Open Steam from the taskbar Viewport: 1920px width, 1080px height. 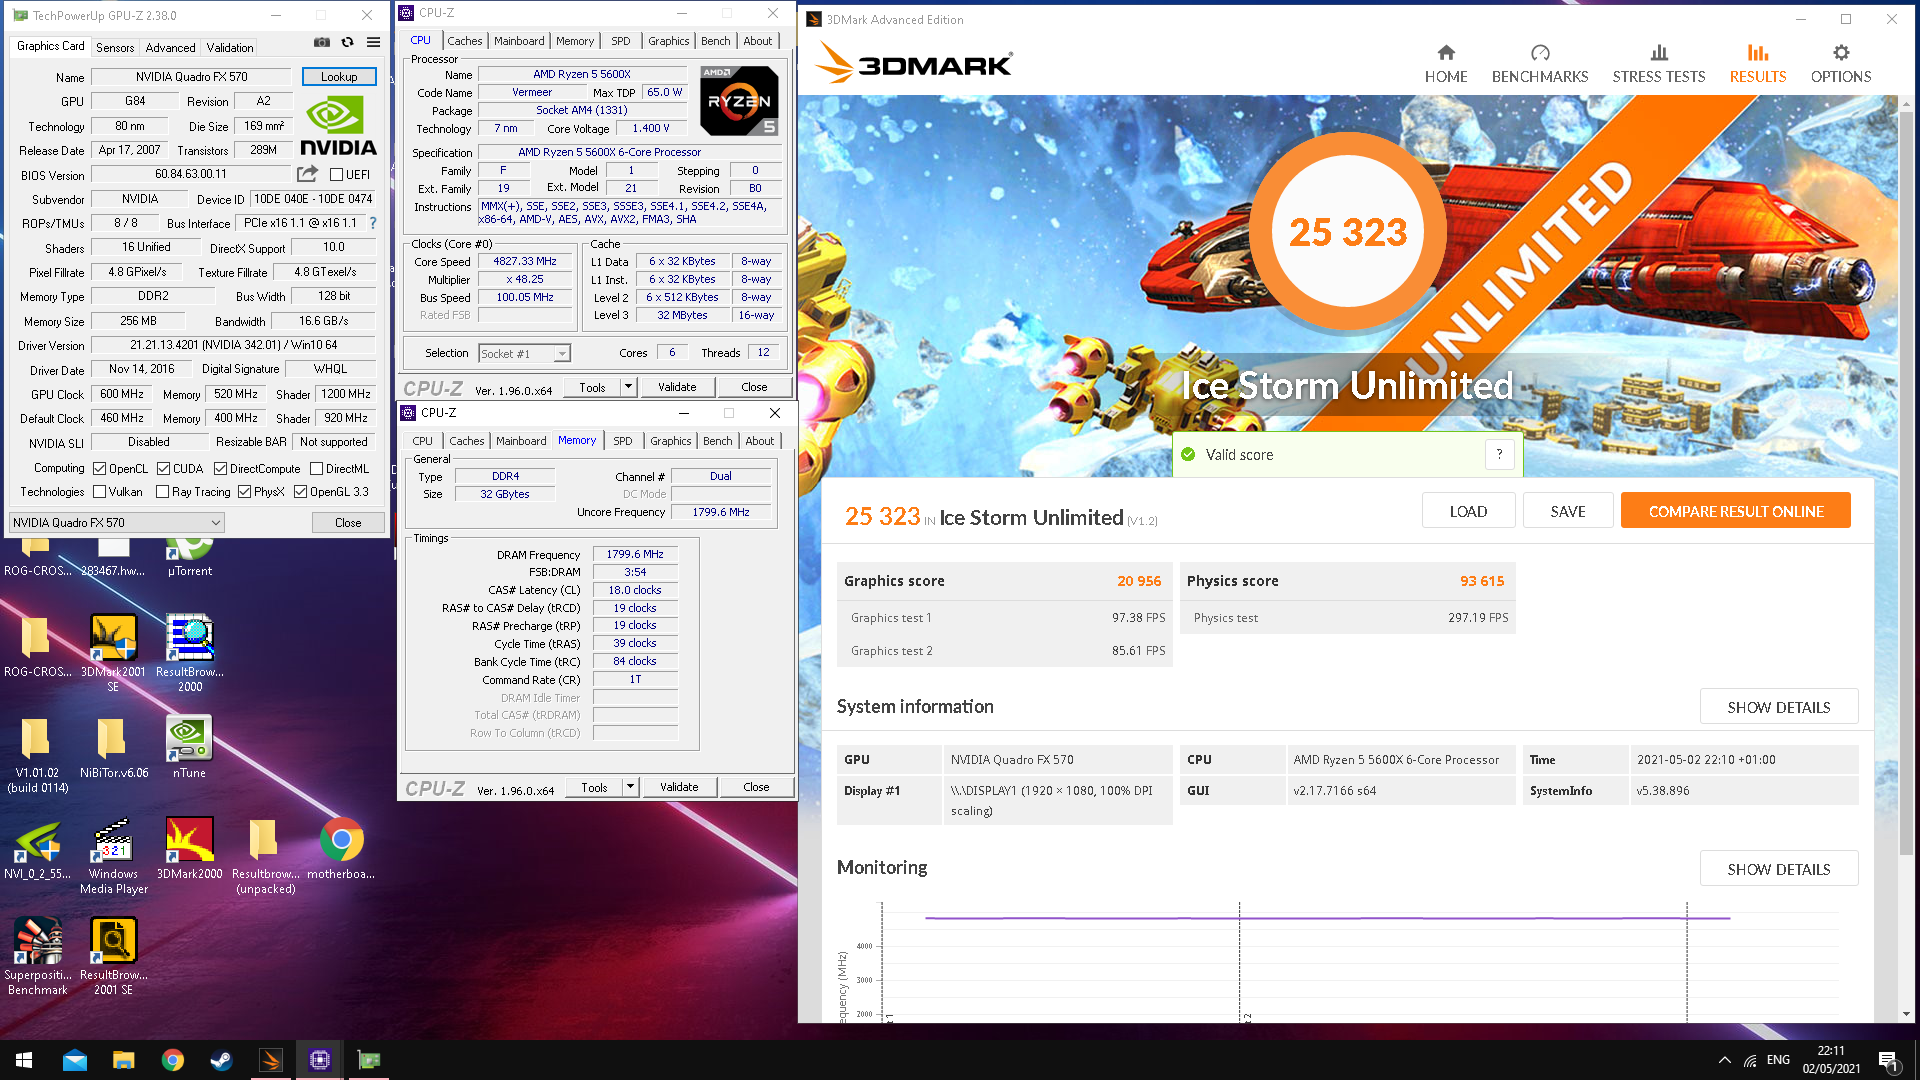tap(221, 1060)
